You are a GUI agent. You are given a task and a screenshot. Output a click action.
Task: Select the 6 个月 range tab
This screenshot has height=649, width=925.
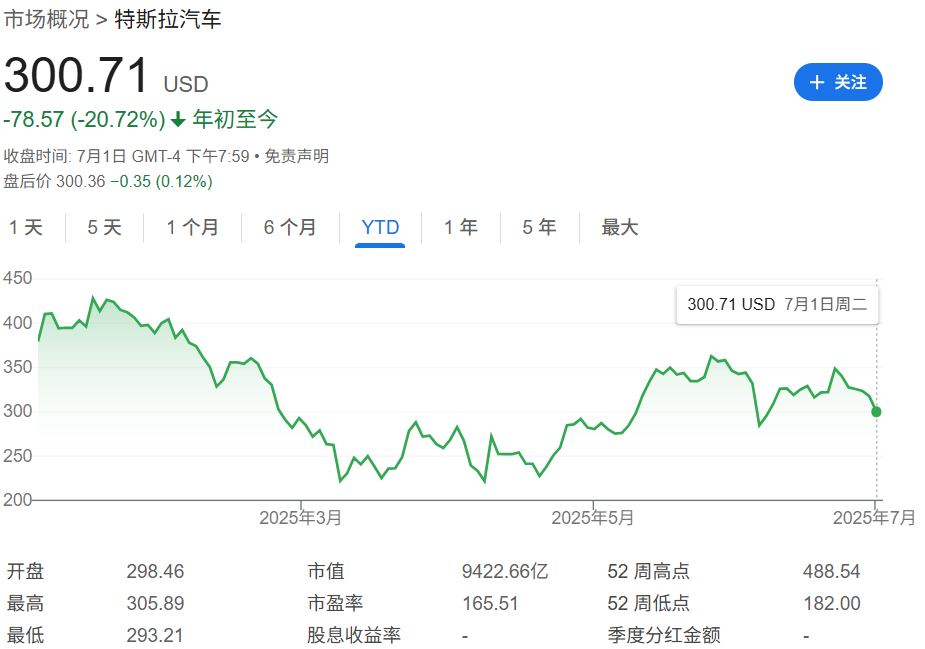290,227
